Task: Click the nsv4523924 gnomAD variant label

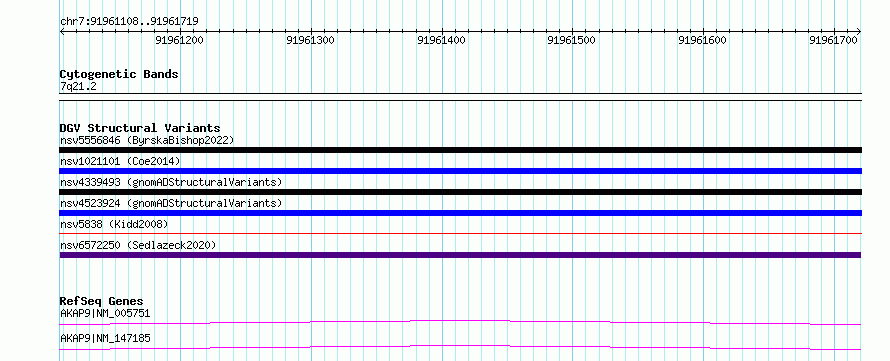Action: 171,203
